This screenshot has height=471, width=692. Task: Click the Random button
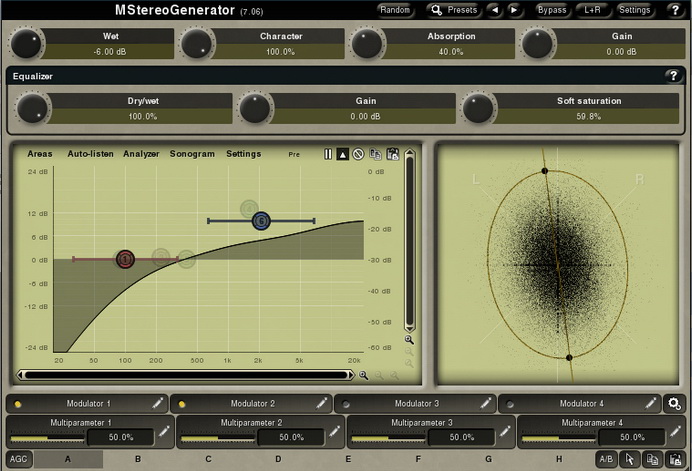coord(395,10)
